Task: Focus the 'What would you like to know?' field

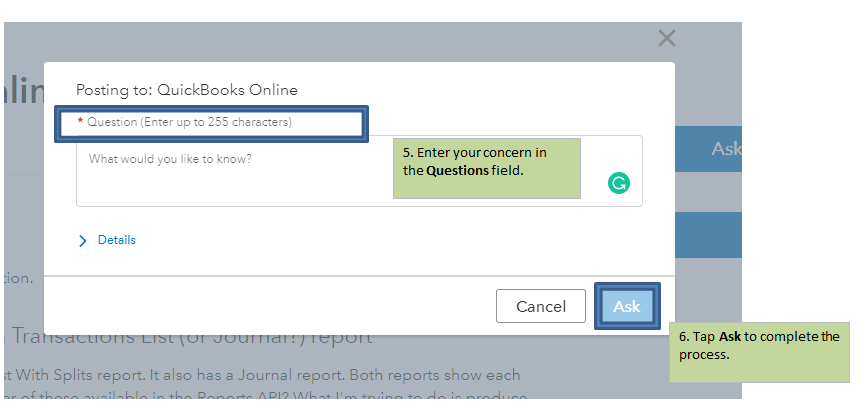Action: click(230, 170)
